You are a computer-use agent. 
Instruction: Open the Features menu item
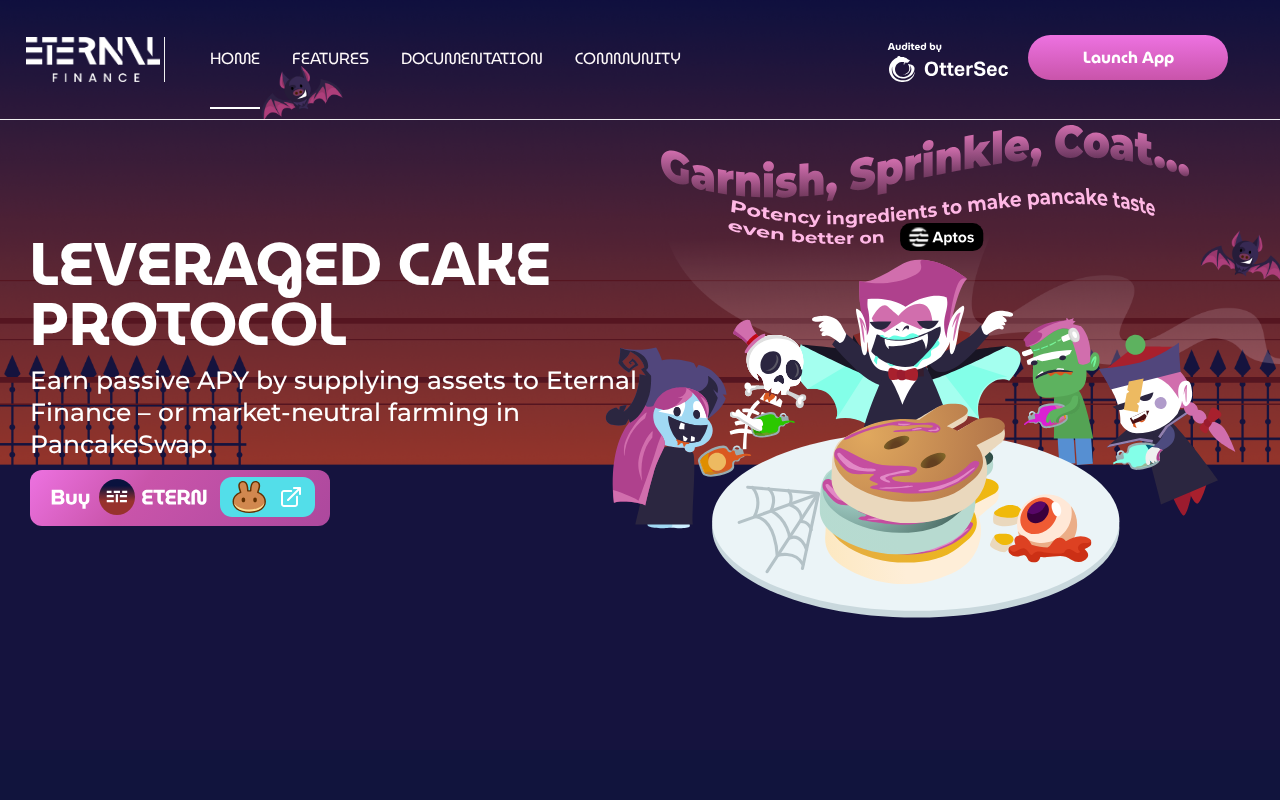(x=330, y=59)
